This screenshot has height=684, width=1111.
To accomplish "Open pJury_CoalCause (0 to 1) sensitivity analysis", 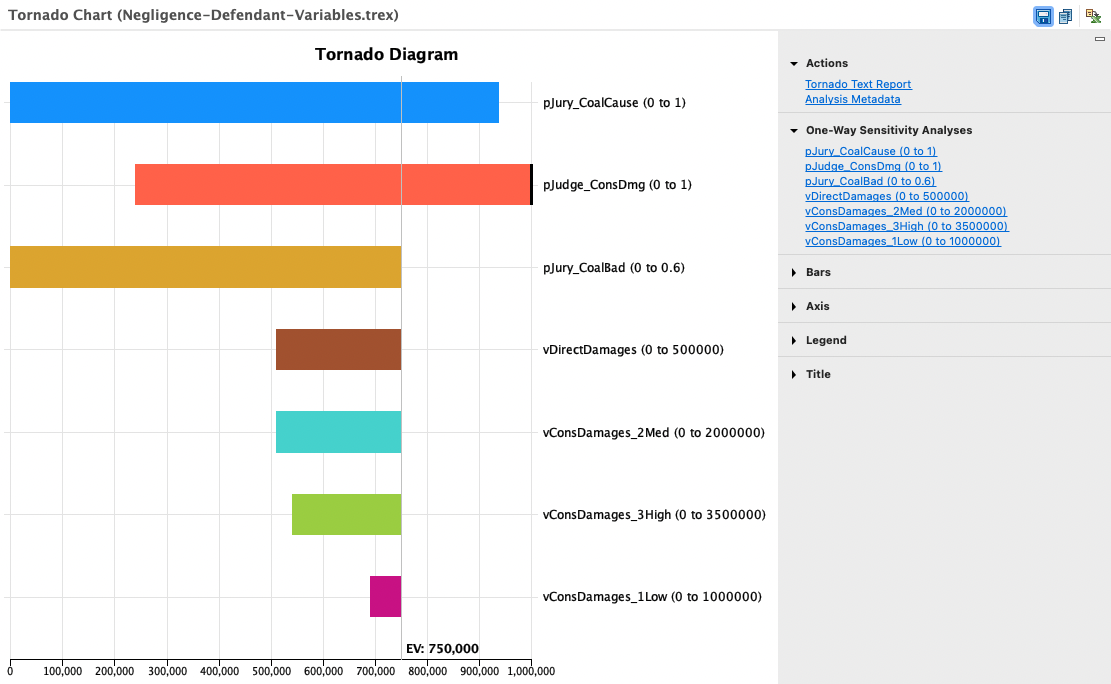I will point(870,151).
